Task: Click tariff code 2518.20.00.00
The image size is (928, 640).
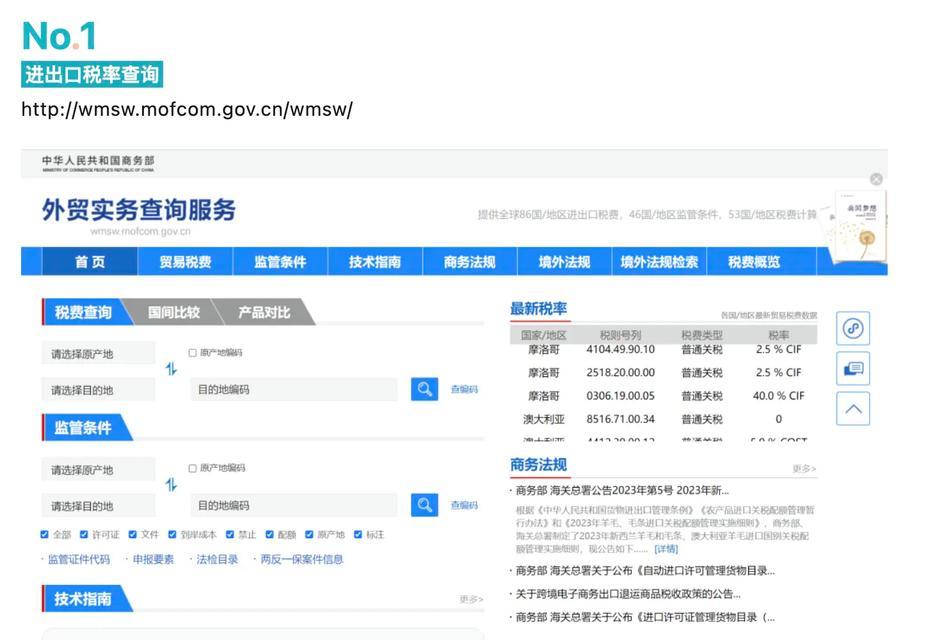Action: (x=620, y=372)
